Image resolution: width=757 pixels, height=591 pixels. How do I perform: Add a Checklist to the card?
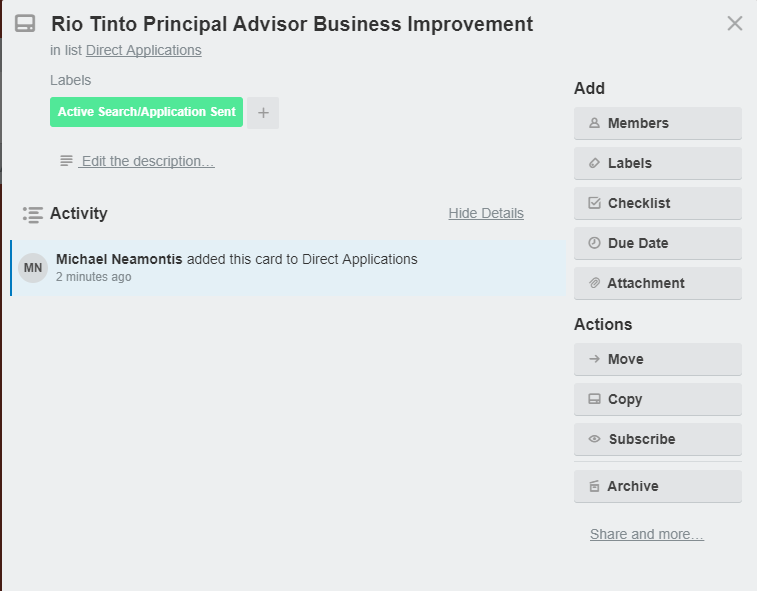pyautogui.click(x=658, y=204)
